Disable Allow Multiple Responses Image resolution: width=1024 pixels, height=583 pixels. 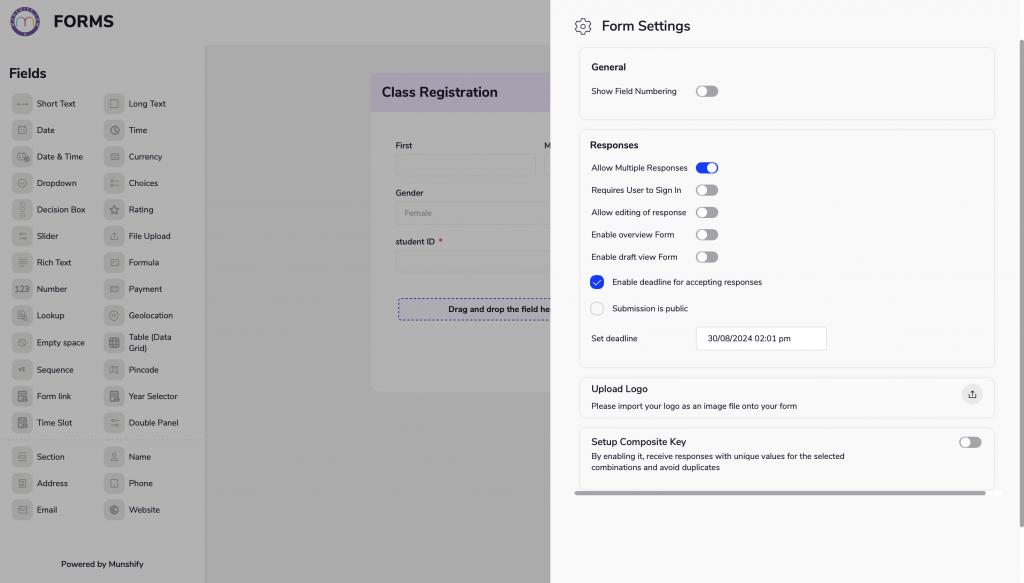pos(707,167)
